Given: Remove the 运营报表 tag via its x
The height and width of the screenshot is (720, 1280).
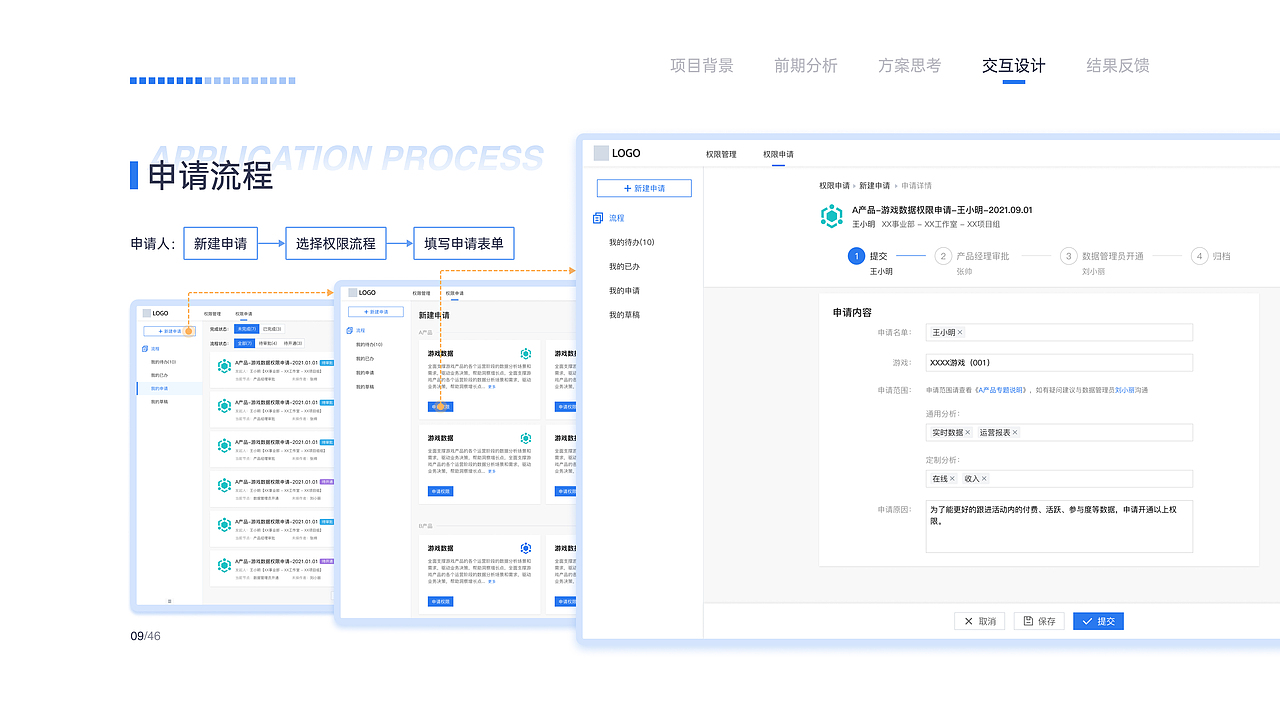Looking at the screenshot, I should [x=1015, y=433].
